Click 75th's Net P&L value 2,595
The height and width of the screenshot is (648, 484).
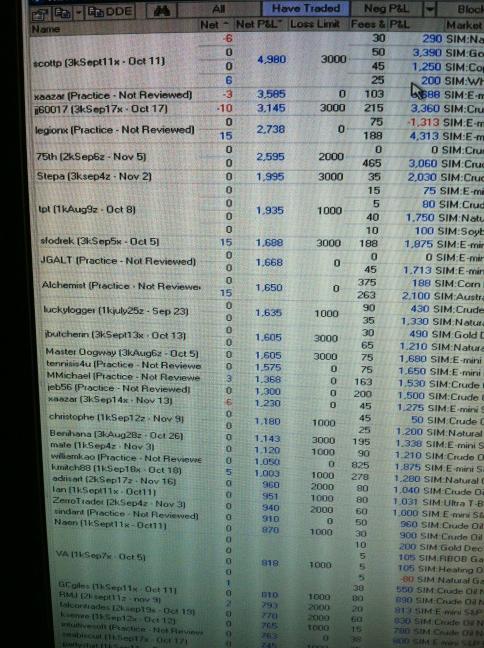270,157
